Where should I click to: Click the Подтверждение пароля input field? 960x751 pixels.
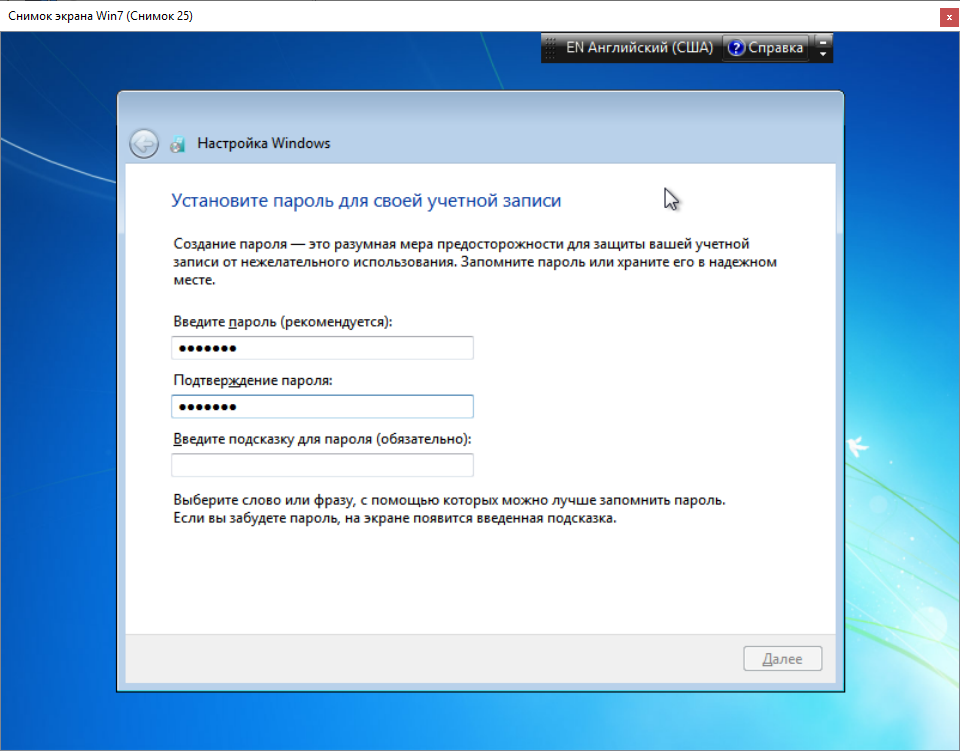coord(322,406)
